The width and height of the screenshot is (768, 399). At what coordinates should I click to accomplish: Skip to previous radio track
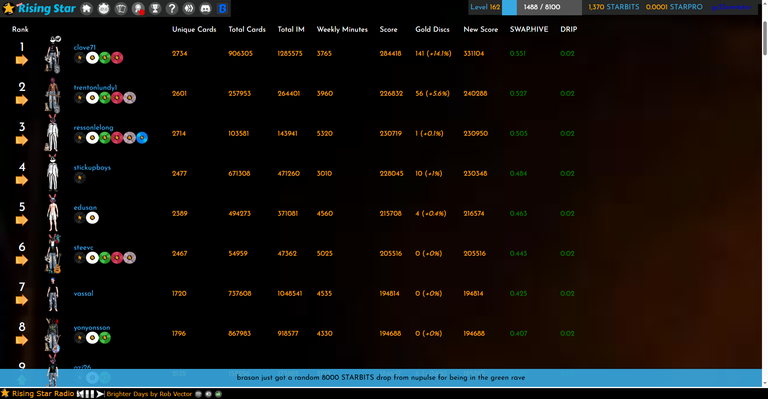80,394
